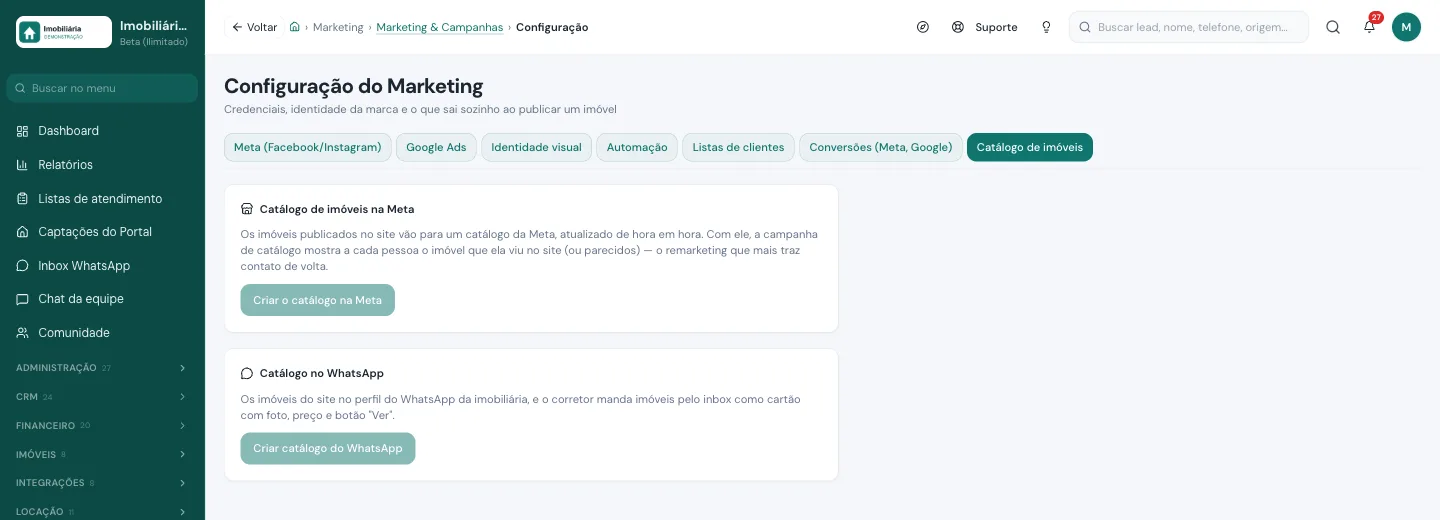Click the lightbulb tips icon
Screen dimensions: 1440x520
[1046, 27]
